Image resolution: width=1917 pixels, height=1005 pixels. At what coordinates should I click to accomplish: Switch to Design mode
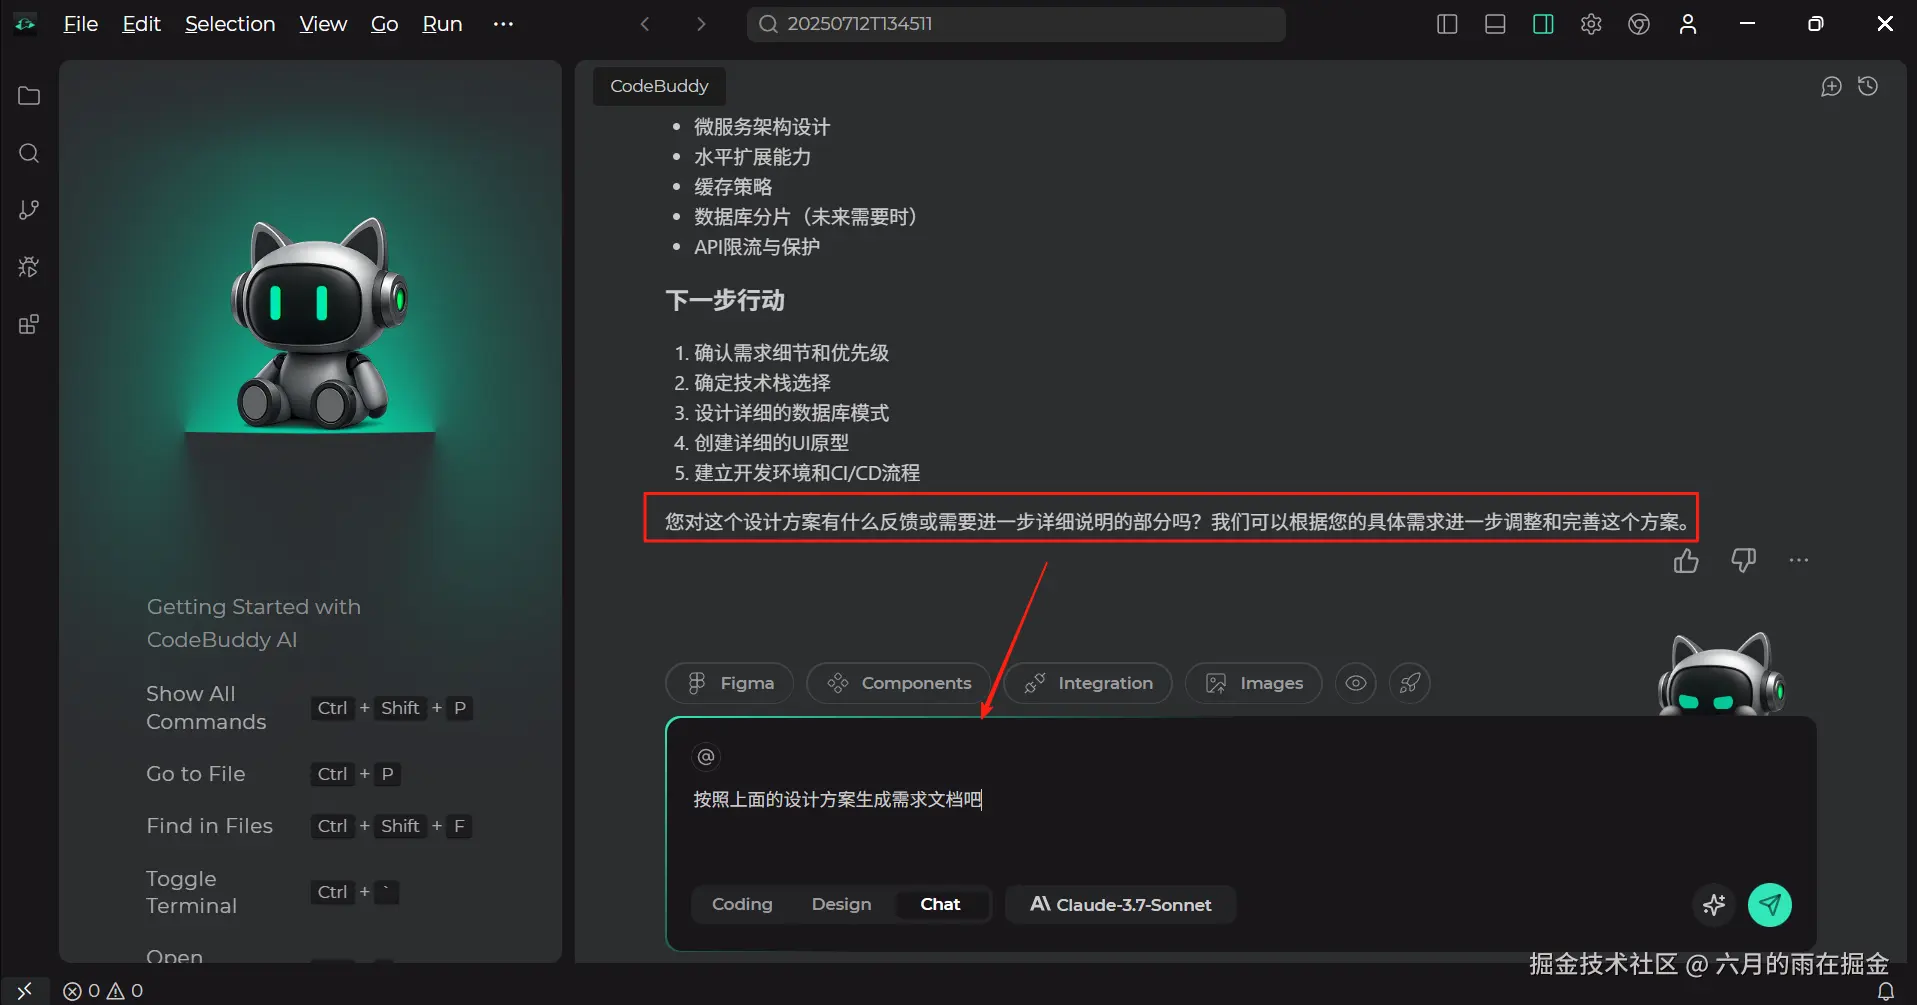coord(841,904)
